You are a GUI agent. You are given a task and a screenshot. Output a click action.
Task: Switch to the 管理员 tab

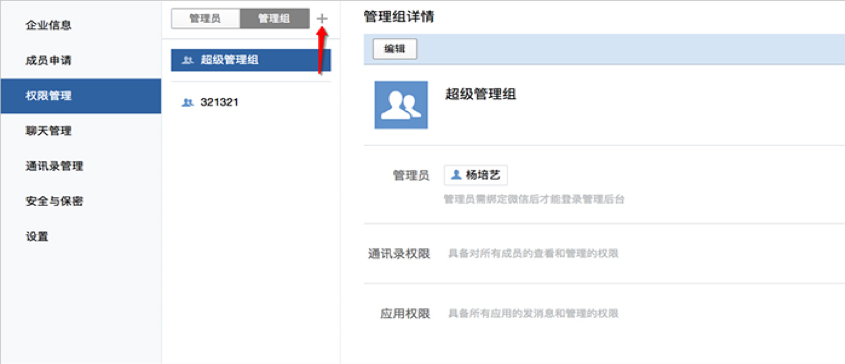click(205, 18)
